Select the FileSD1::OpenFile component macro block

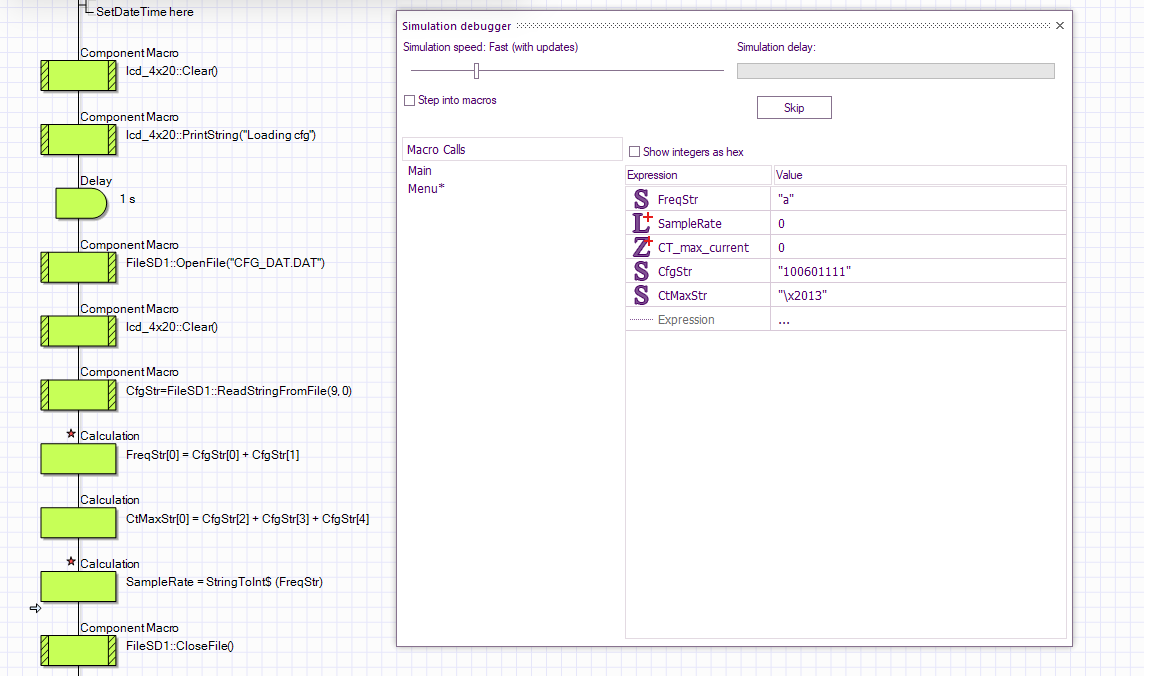tap(79, 267)
